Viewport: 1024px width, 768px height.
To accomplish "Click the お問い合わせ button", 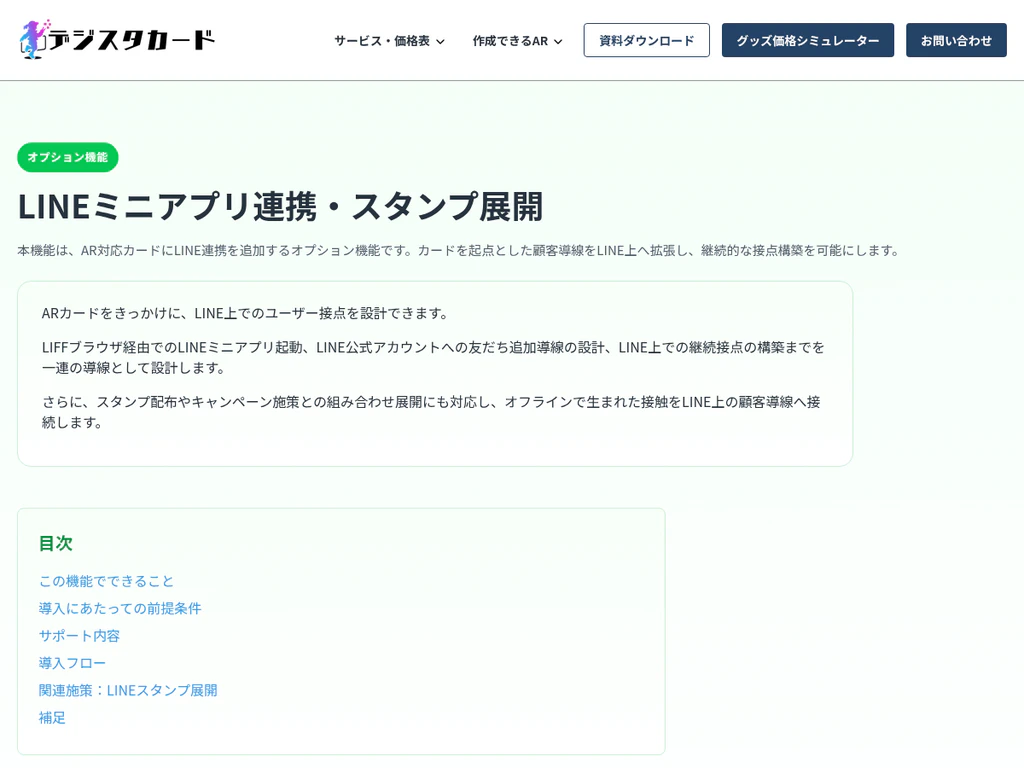I will click(956, 40).
